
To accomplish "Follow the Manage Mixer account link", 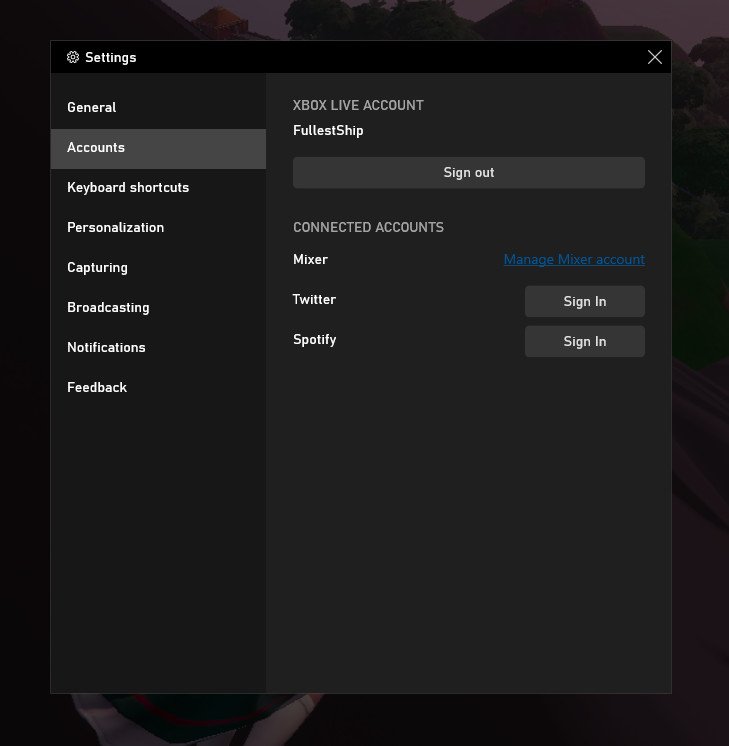I will (x=574, y=259).
